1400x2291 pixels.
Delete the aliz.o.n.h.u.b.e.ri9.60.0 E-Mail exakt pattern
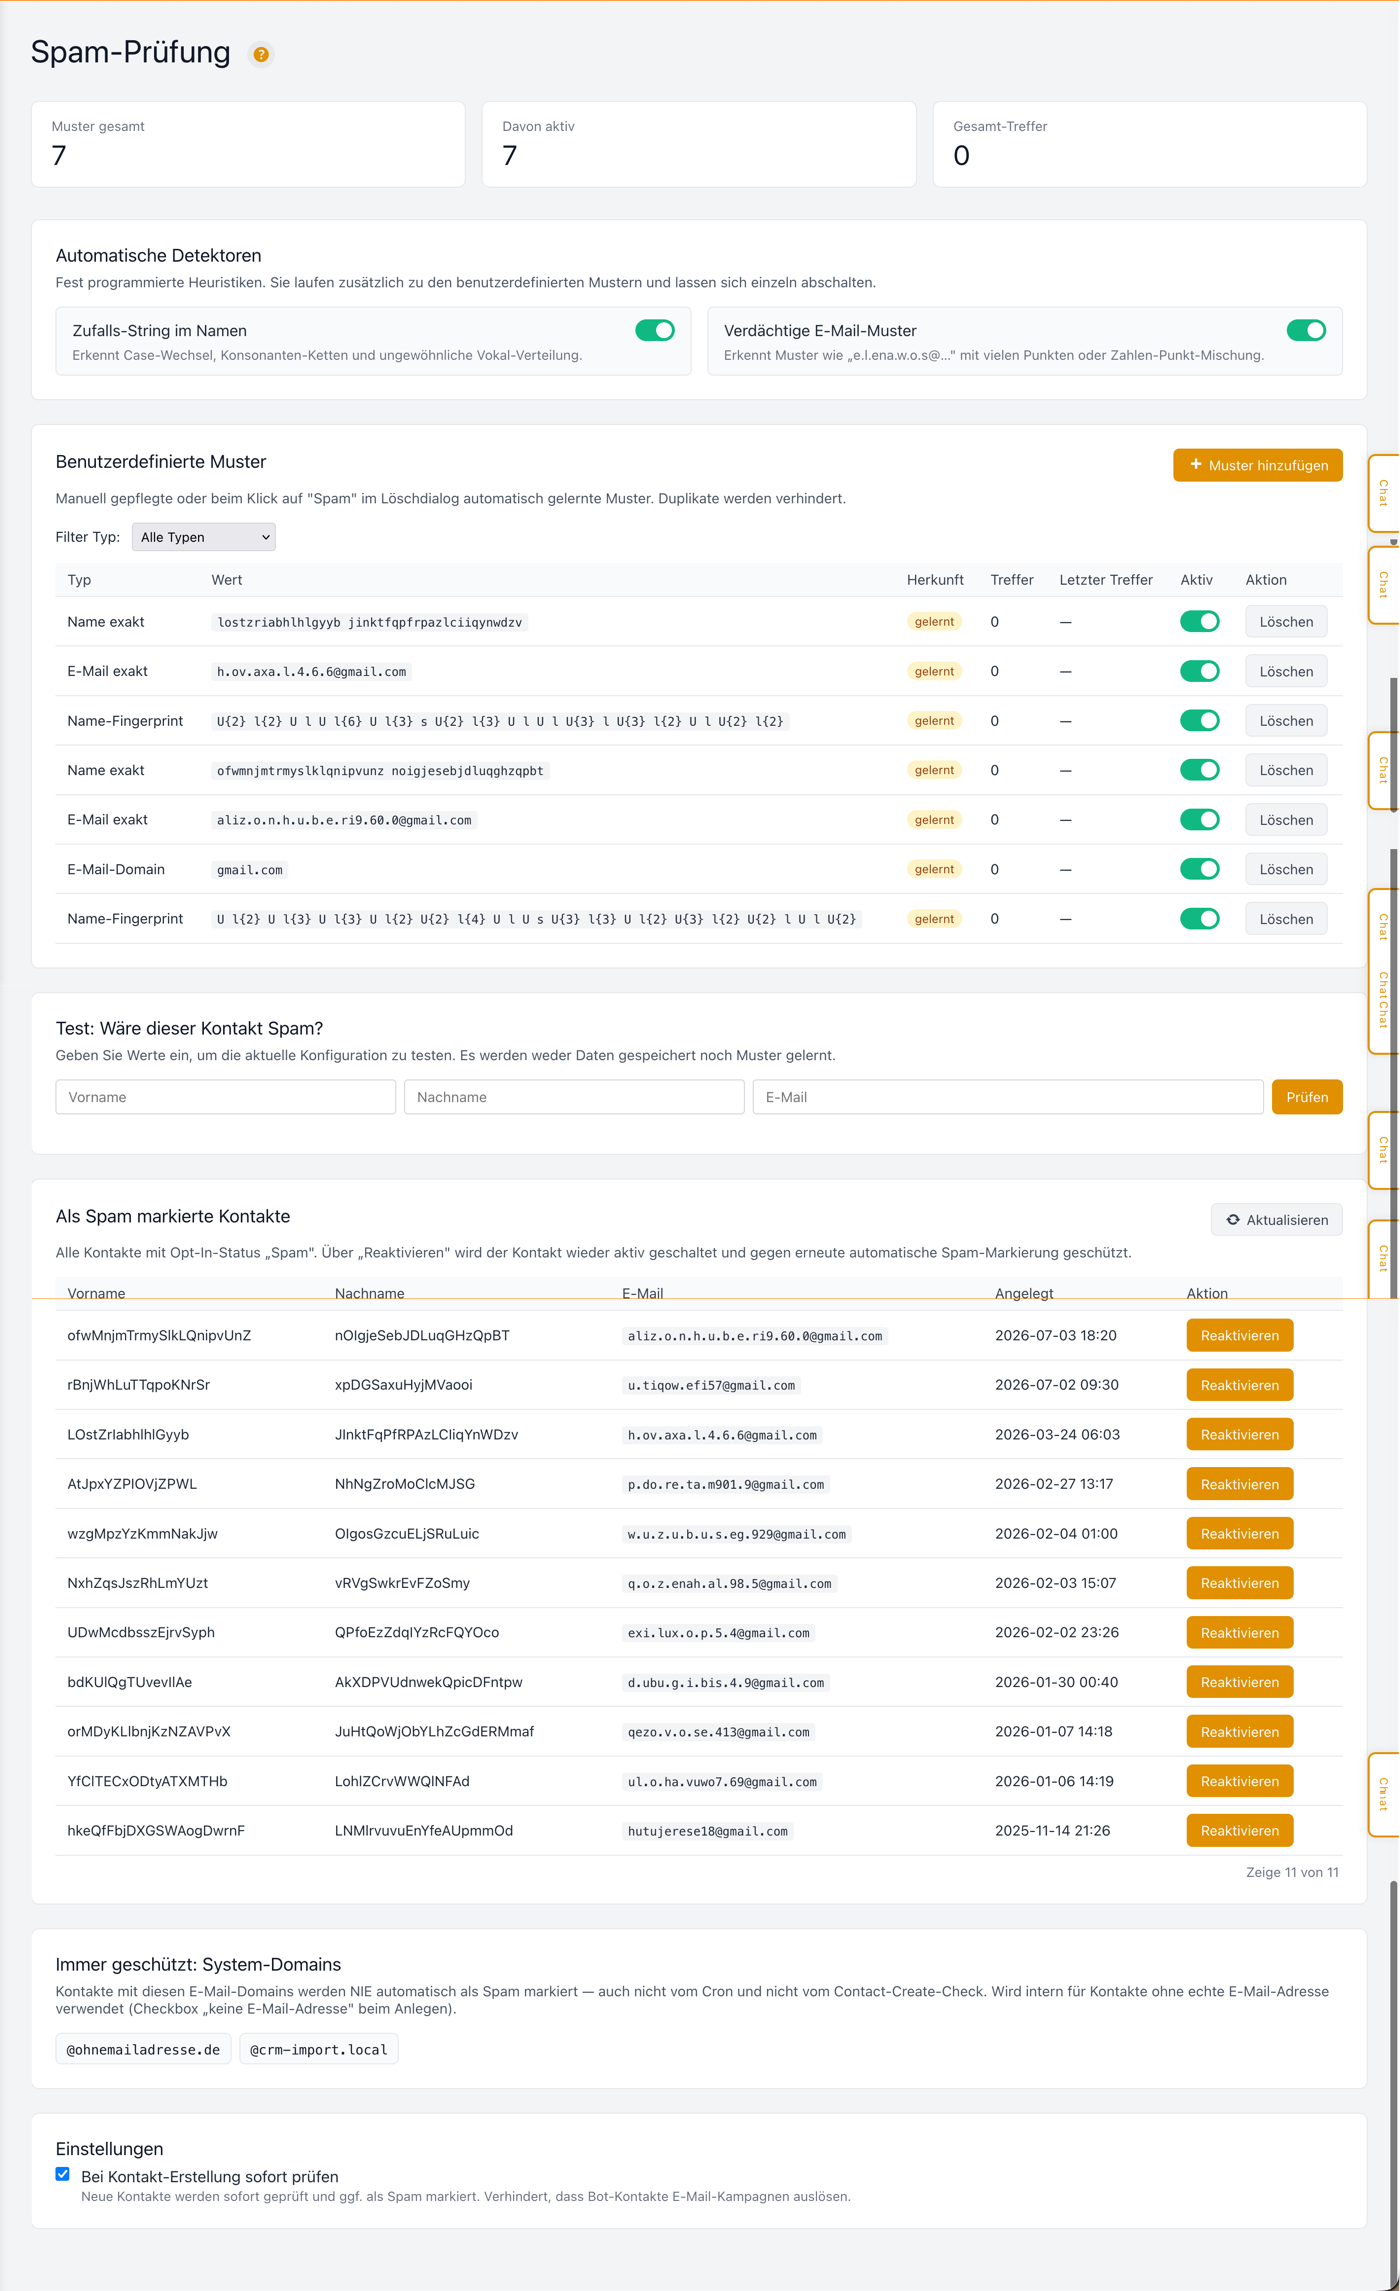pos(1286,819)
